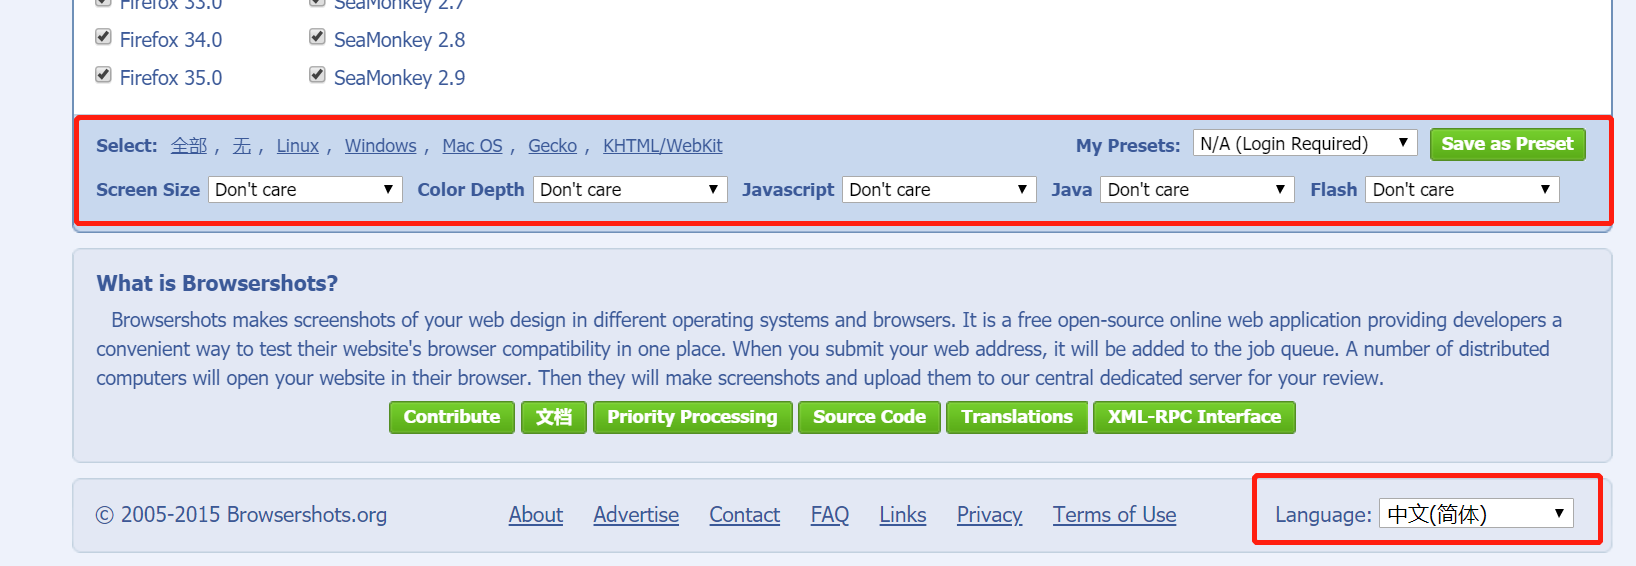The image size is (1636, 566).
Task: Select all browsers via 全部 link
Action: coord(189,146)
